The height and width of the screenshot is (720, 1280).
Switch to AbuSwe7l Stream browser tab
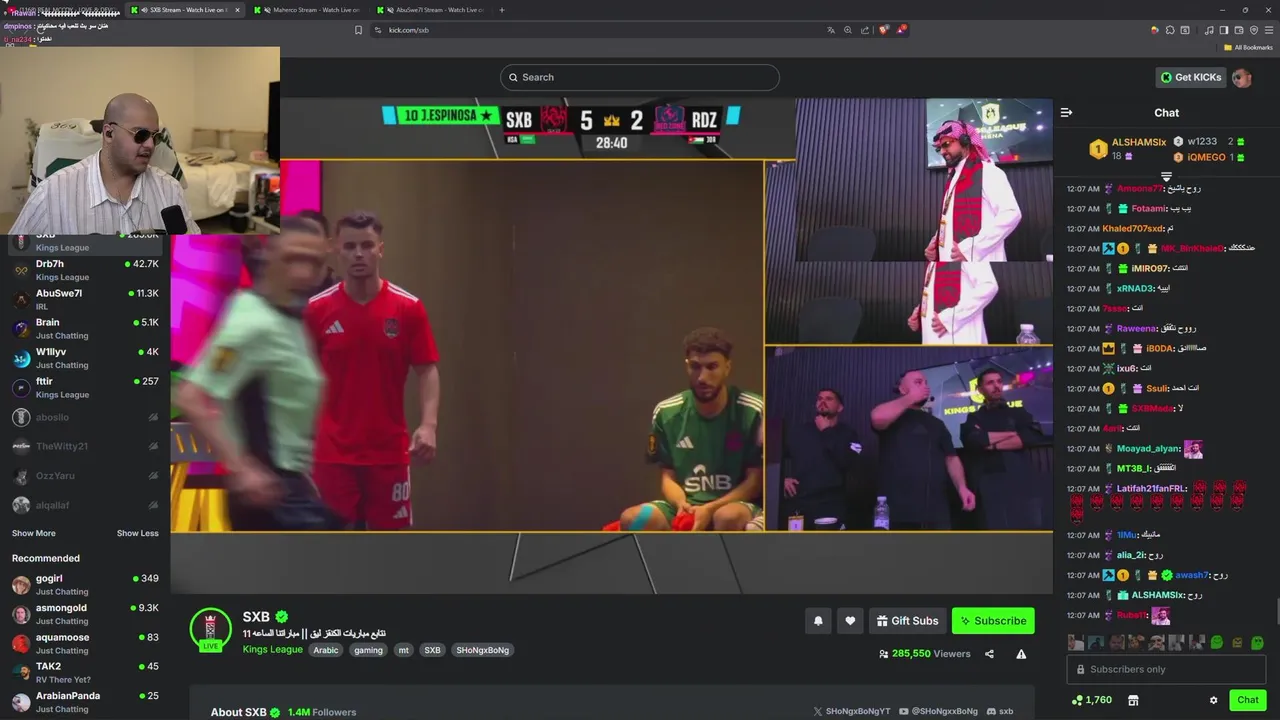coord(432,10)
